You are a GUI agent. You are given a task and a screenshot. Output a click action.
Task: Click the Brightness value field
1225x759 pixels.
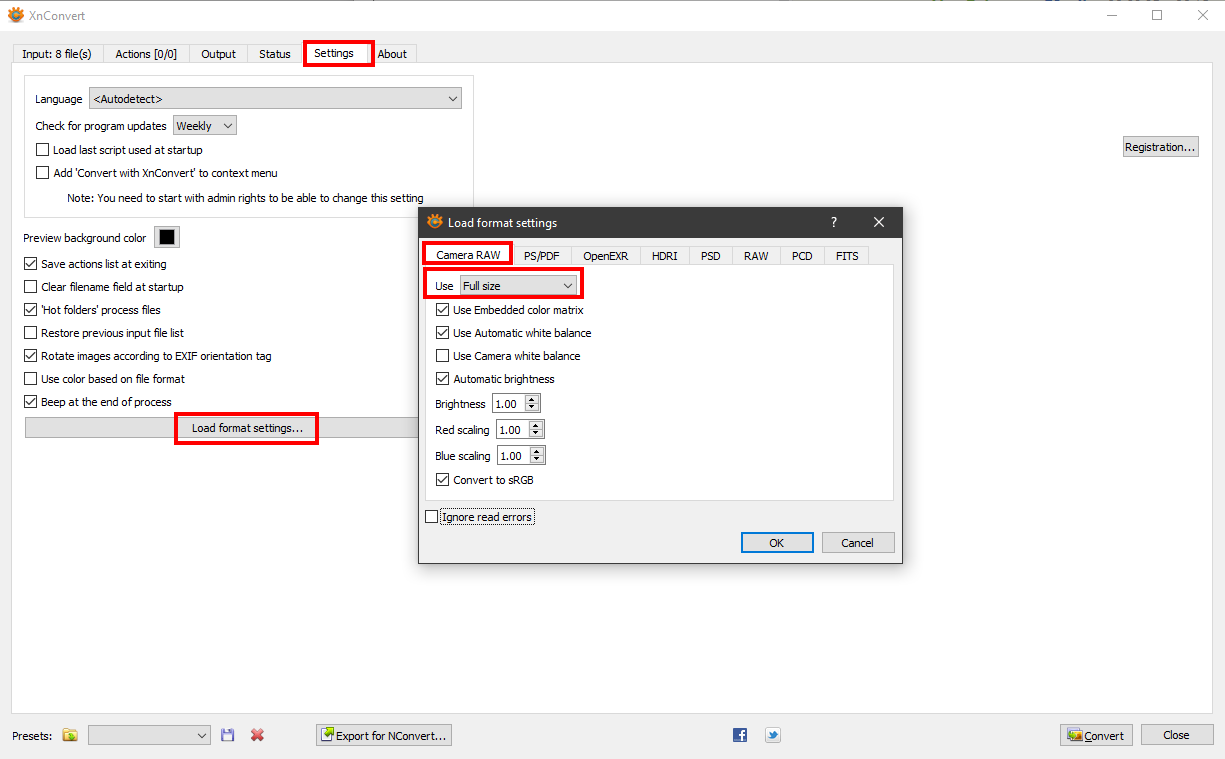508,404
